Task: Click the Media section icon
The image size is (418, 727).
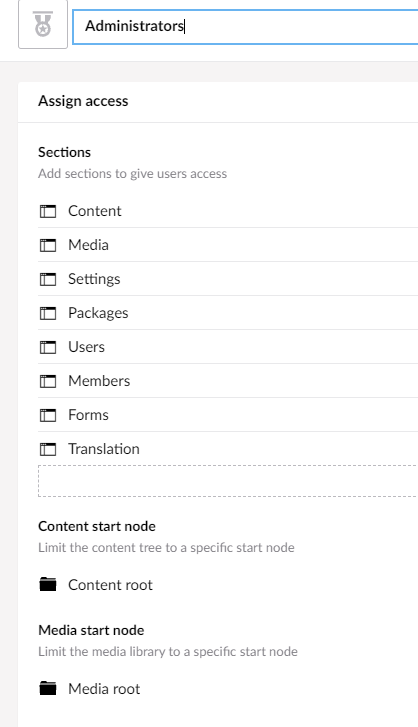Action: tap(48, 245)
